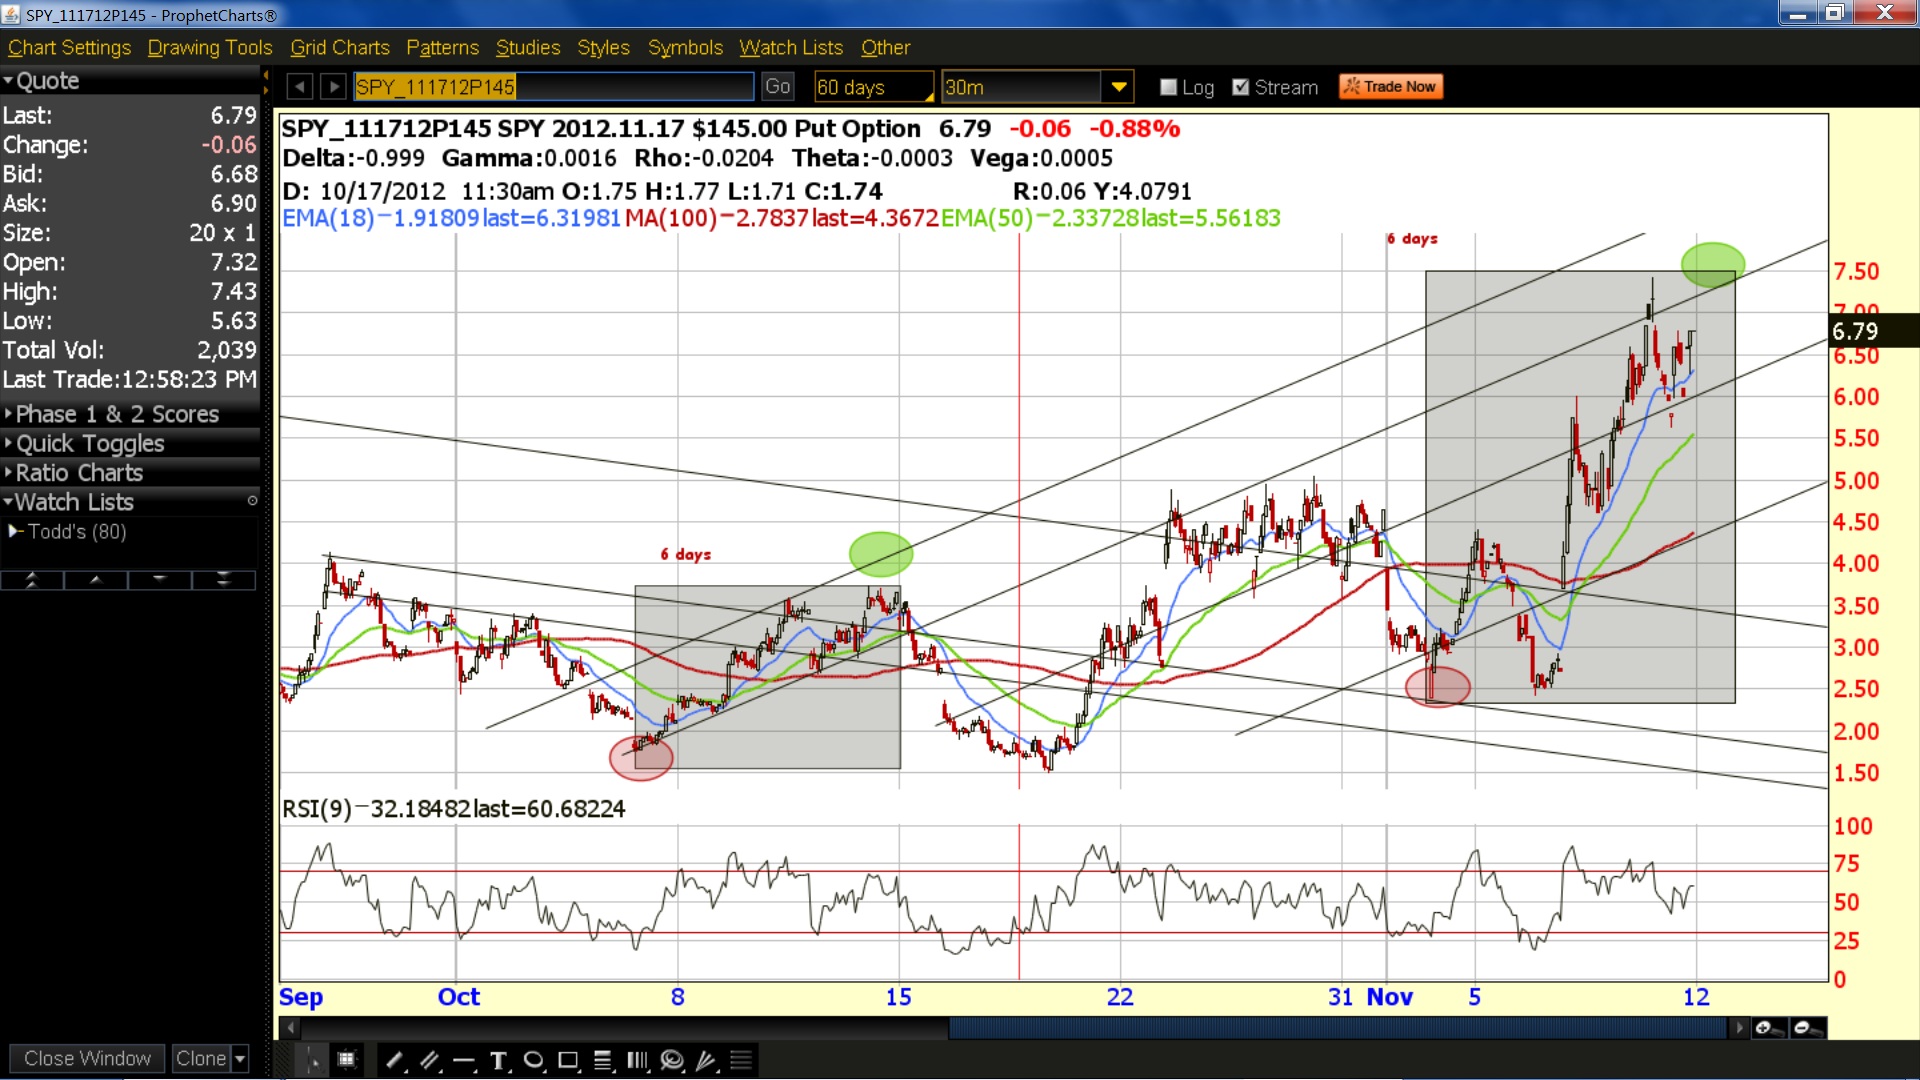
Task: Enable the Log scale checkbox
Action: pos(1168,87)
